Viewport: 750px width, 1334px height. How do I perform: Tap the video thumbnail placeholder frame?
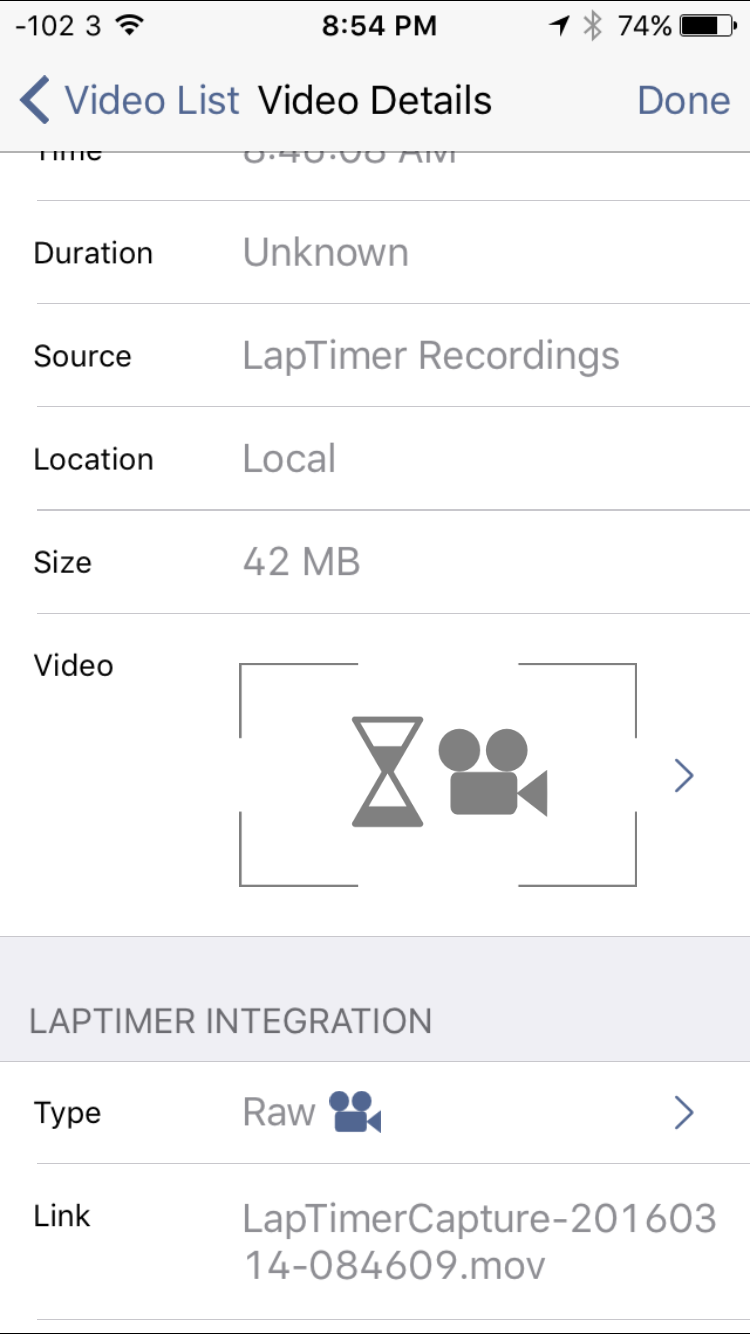pyautogui.click(x=438, y=774)
